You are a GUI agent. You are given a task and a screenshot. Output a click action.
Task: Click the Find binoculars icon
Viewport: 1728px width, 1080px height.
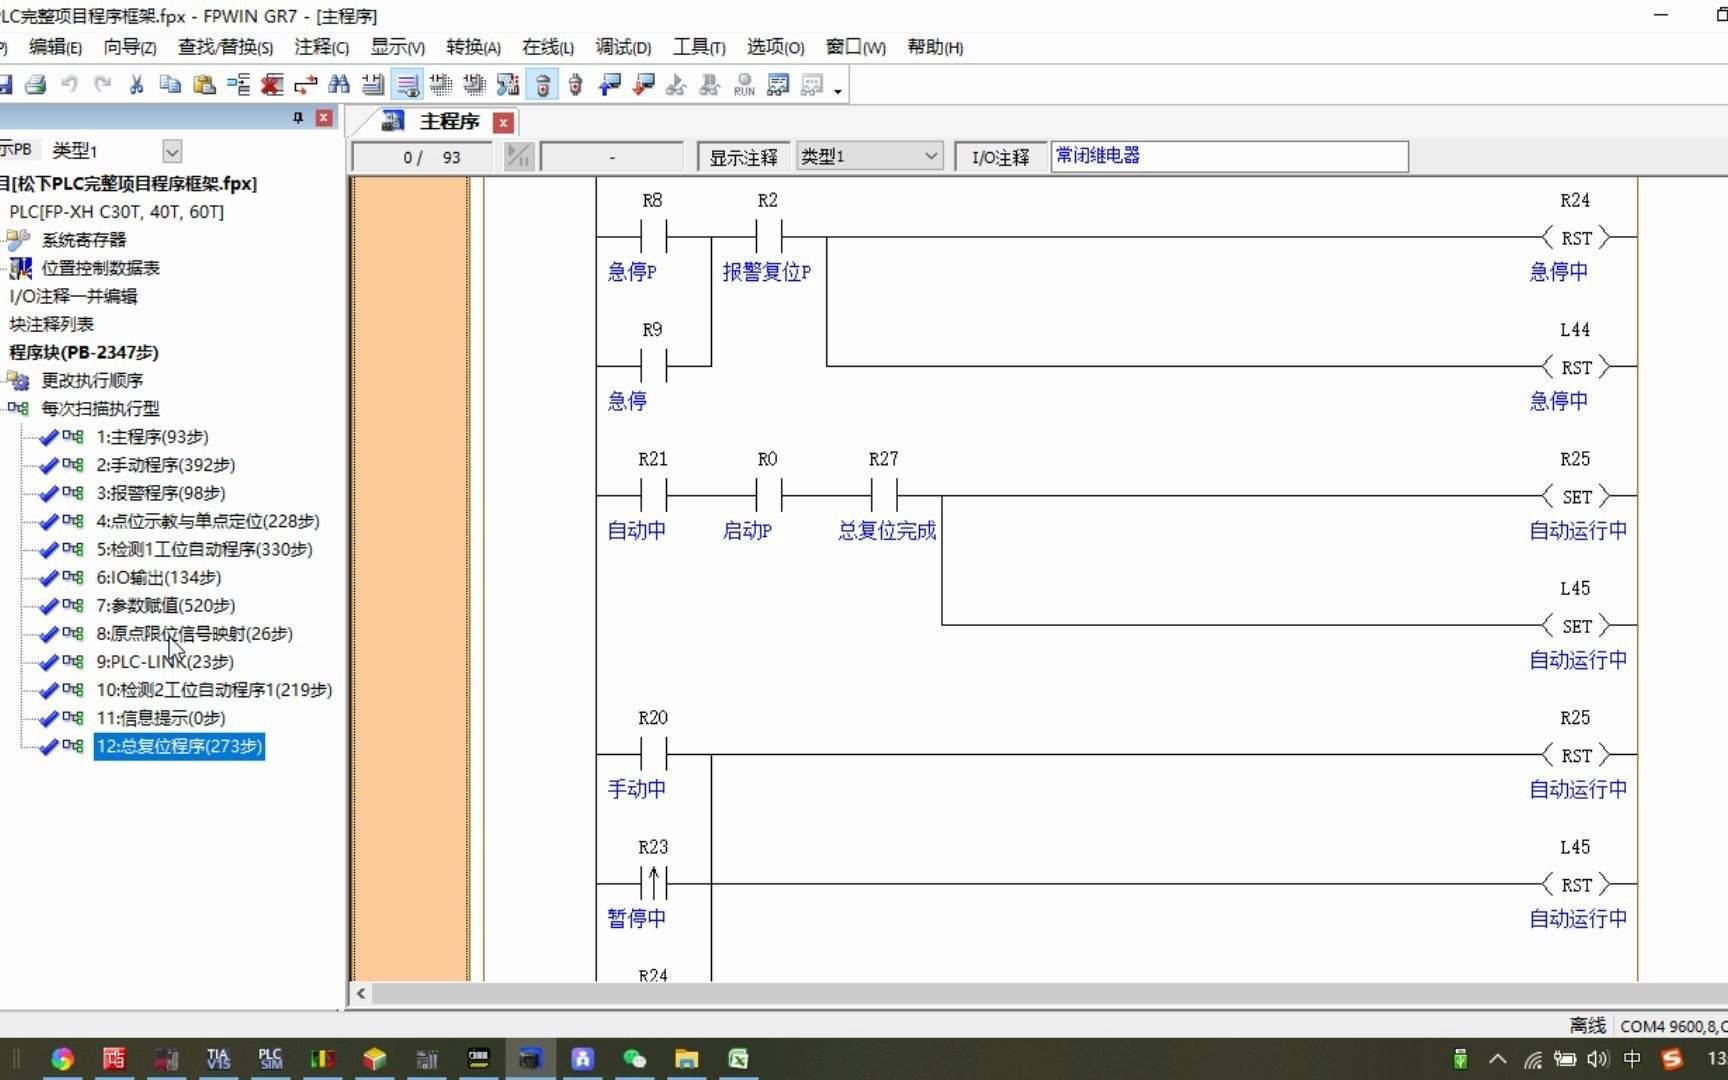coord(339,85)
